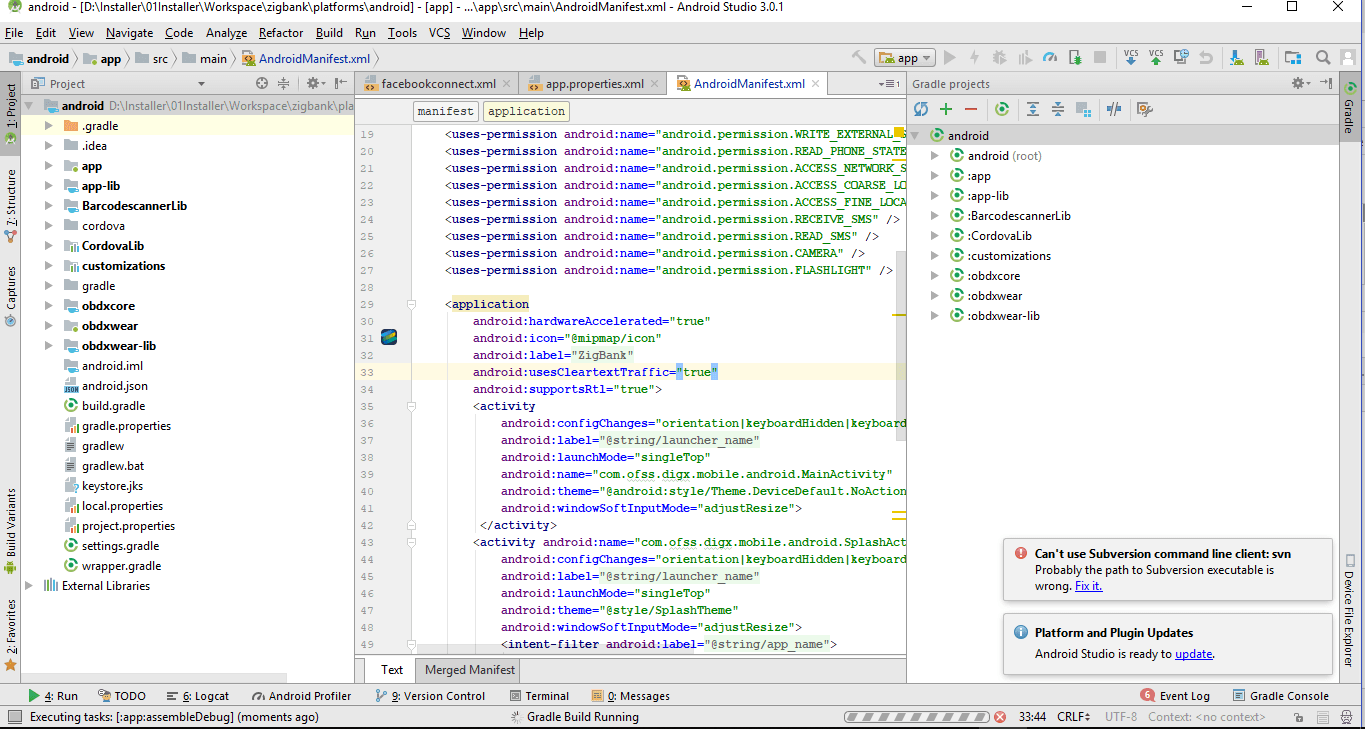Open the Refactor menu
The height and width of the screenshot is (729, 1365).
click(281, 33)
